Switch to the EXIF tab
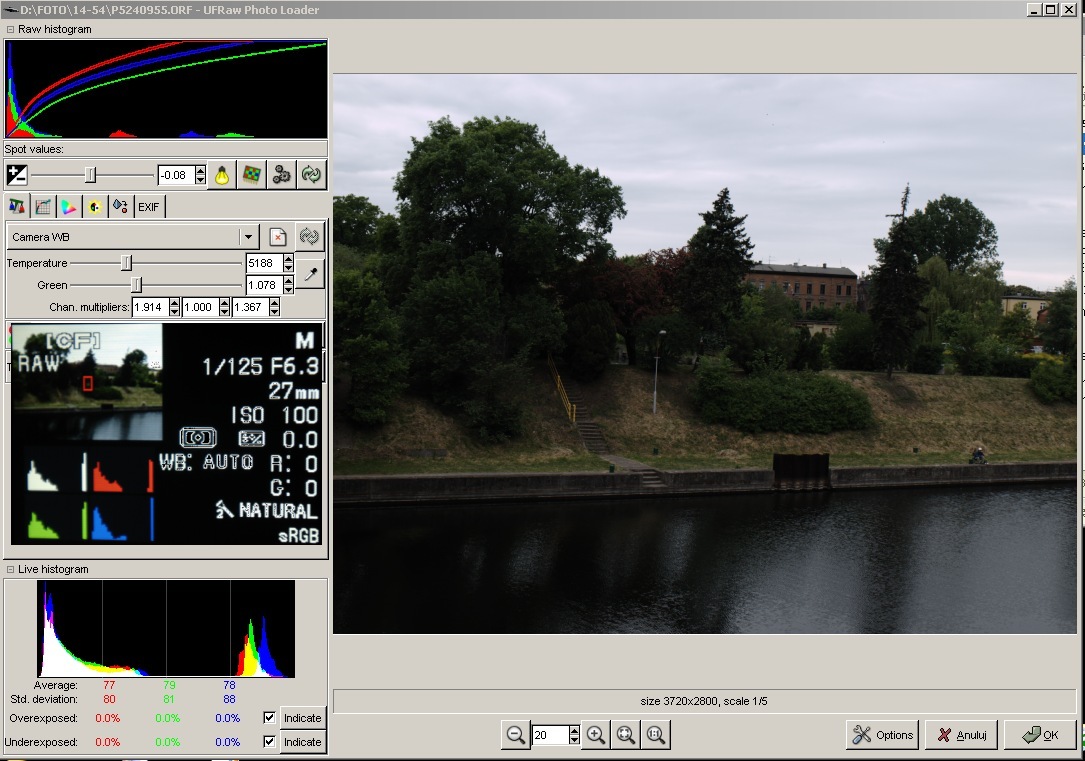The height and width of the screenshot is (761, 1085). point(149,207)
